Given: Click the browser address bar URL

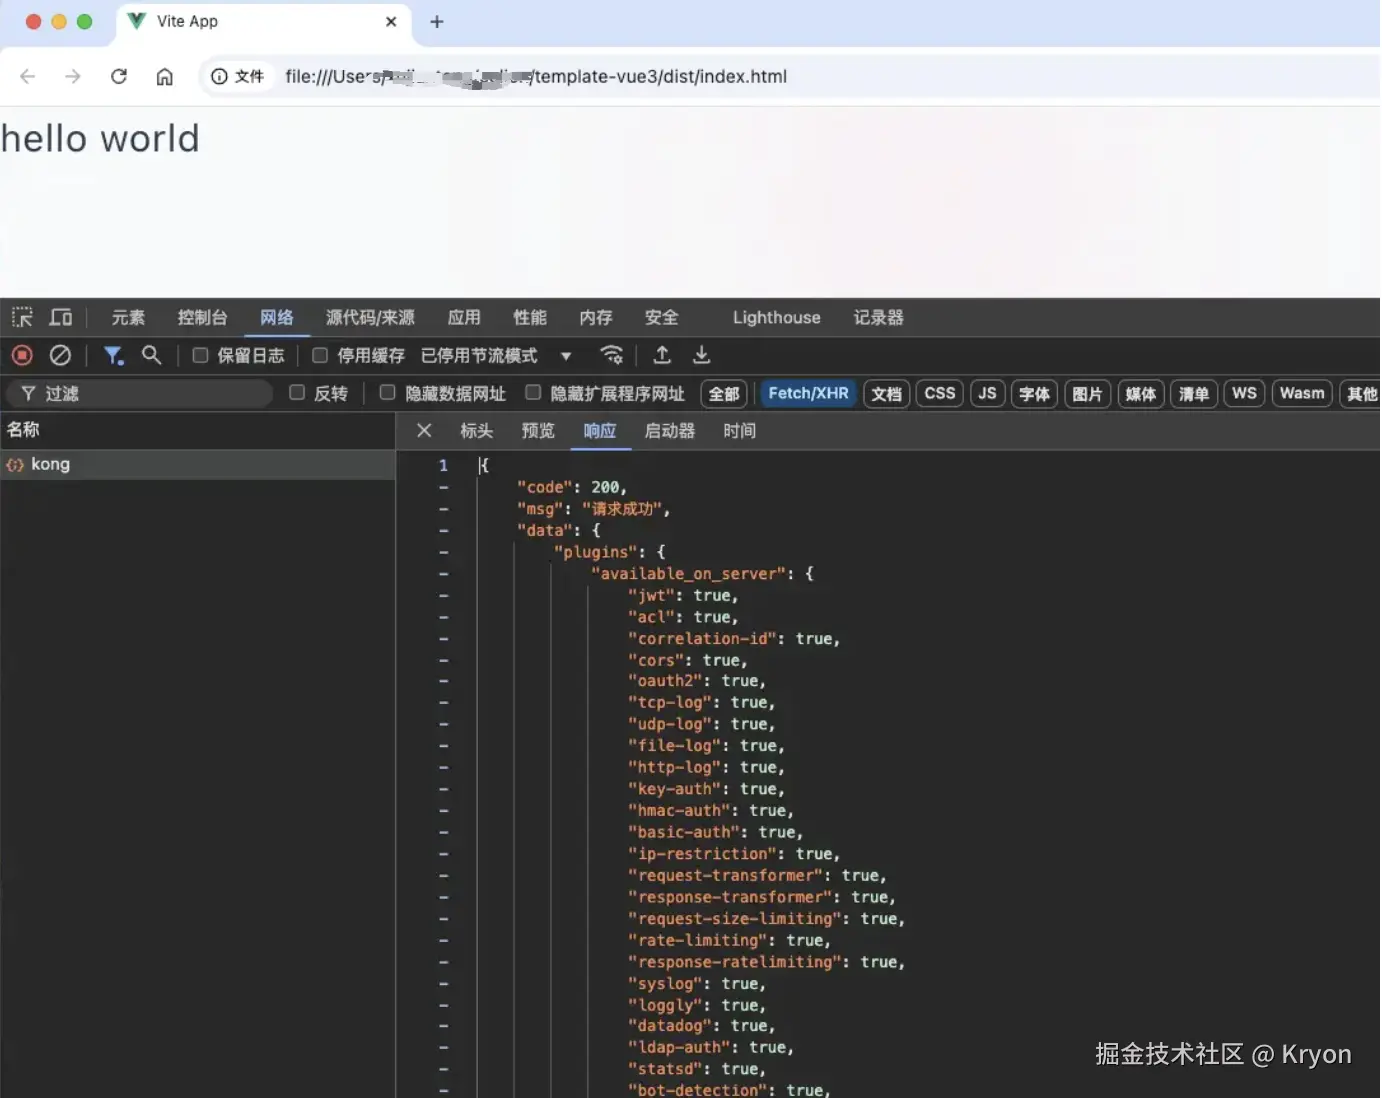Looking at the screenshot, I should coord(536,76).
